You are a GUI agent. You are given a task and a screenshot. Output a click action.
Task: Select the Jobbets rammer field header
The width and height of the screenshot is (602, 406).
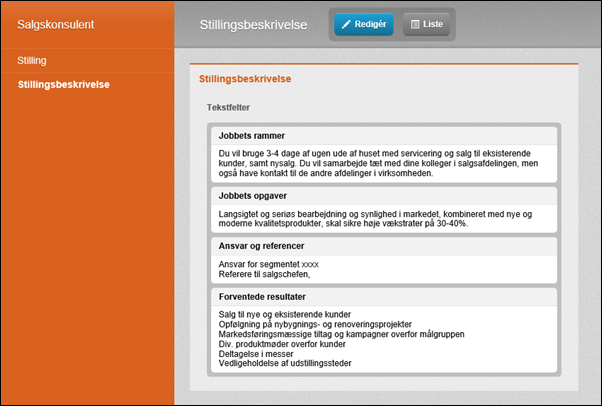[252, 136]
